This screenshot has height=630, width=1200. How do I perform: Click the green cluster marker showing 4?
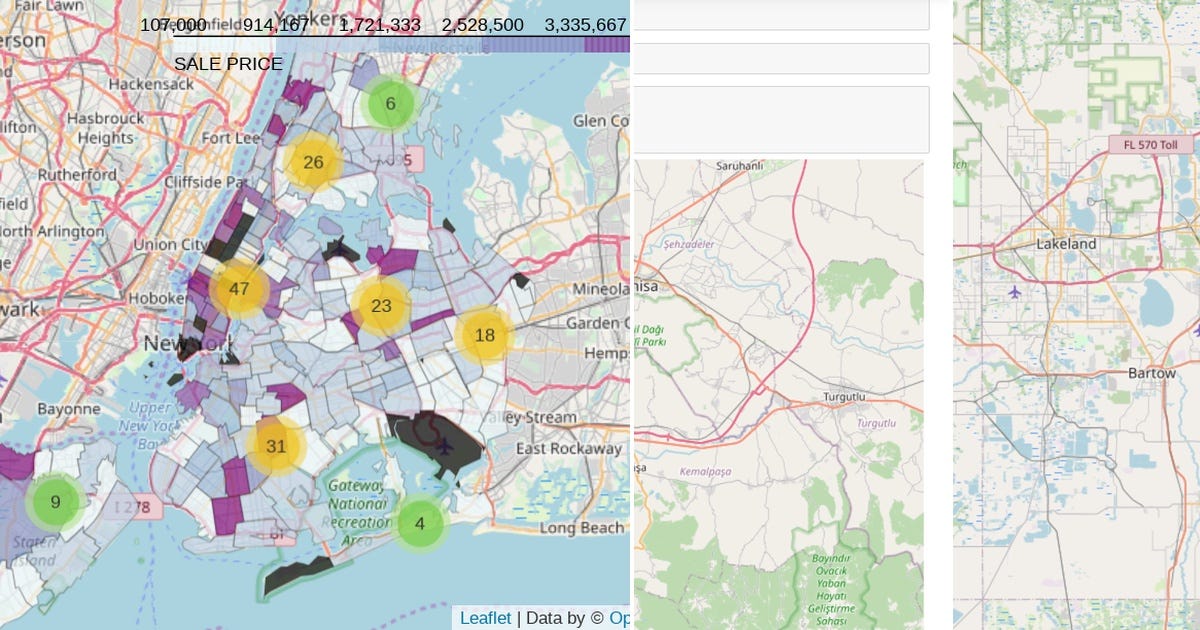point(420,523)
